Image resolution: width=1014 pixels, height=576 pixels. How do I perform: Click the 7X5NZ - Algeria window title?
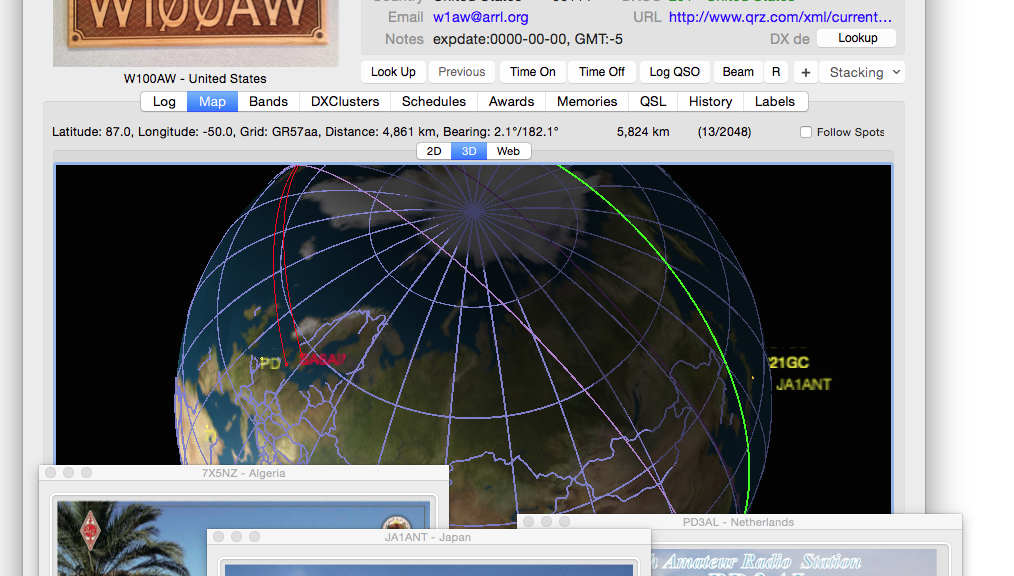point(244,473)
